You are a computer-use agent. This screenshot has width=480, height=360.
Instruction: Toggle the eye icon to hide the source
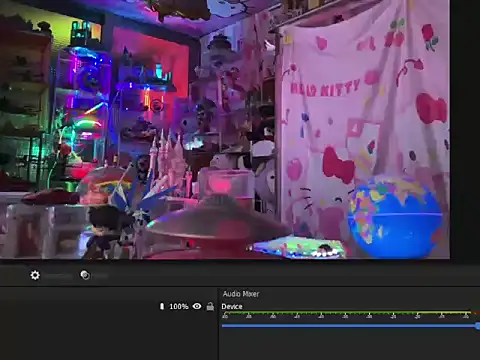tap(197, 306)
